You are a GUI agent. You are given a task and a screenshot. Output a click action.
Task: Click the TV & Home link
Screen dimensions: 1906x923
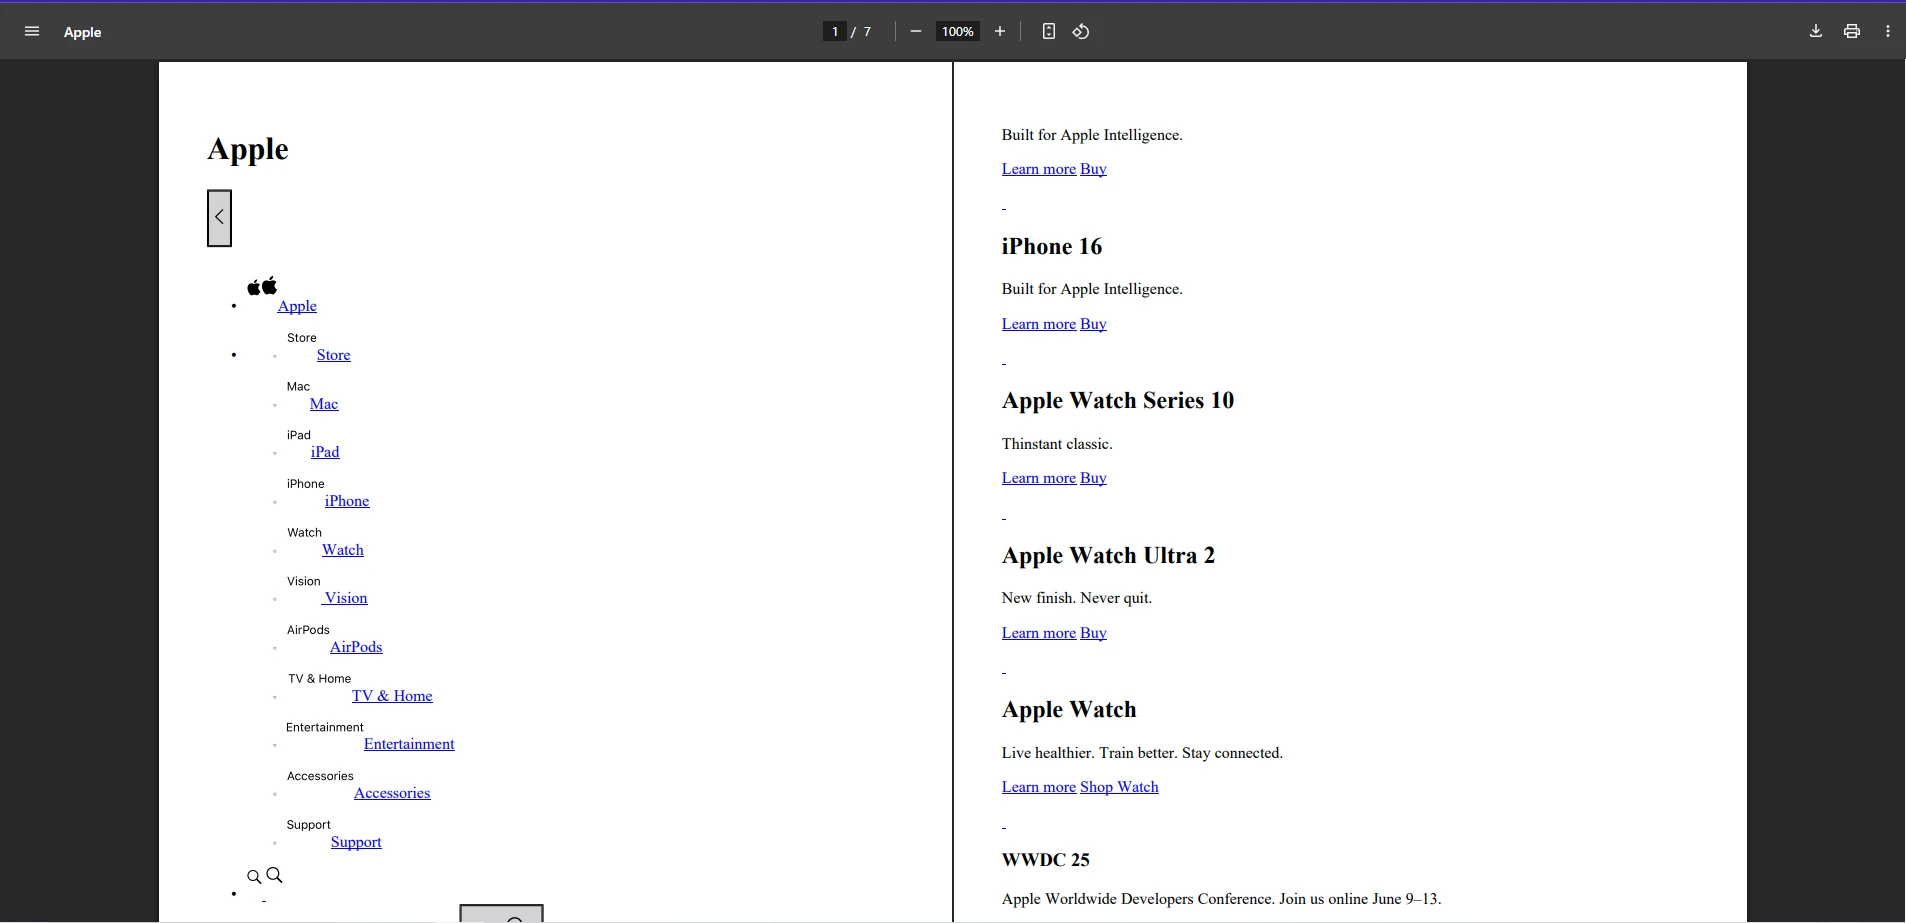tap(392, 696)
